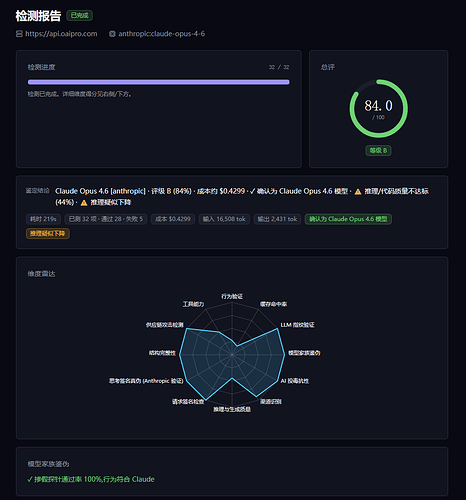Screen dimensions: 466x500
Task: Click green 确认为 Claude Opus 4.6 模型 tag
Action: [348, 219]
